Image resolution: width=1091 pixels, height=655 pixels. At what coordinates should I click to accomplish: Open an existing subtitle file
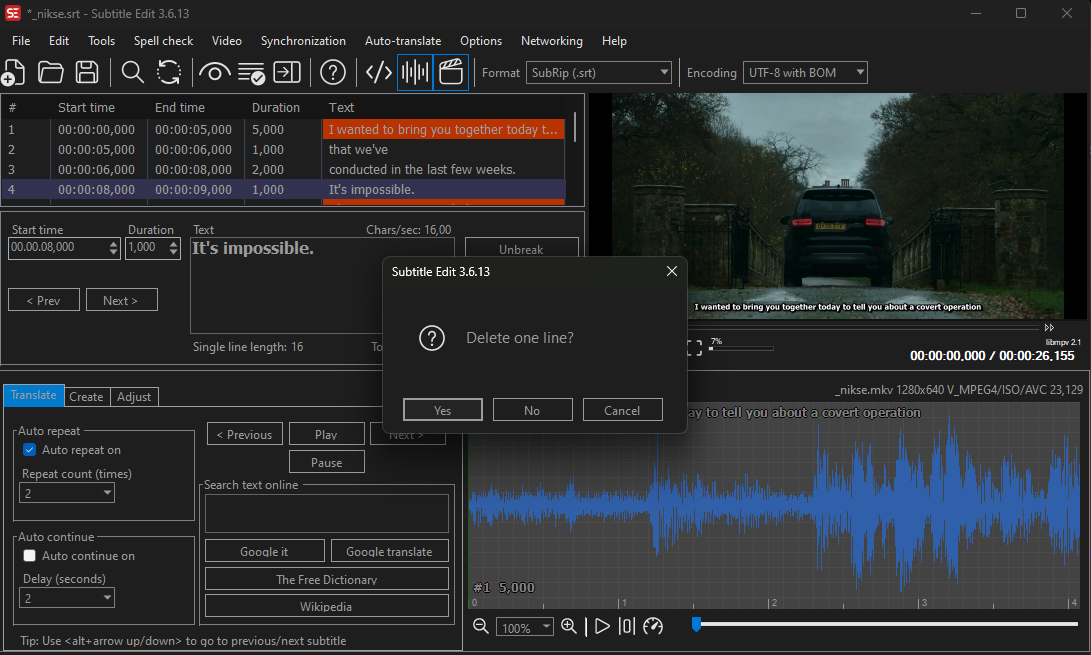[51, 72]
